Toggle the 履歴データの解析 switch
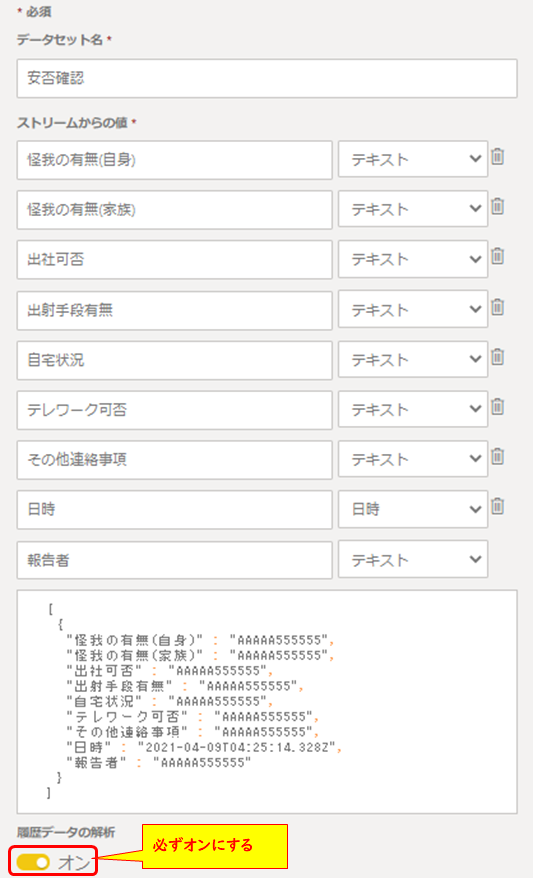Screen dimensions: 533x878 click(33, 862)
